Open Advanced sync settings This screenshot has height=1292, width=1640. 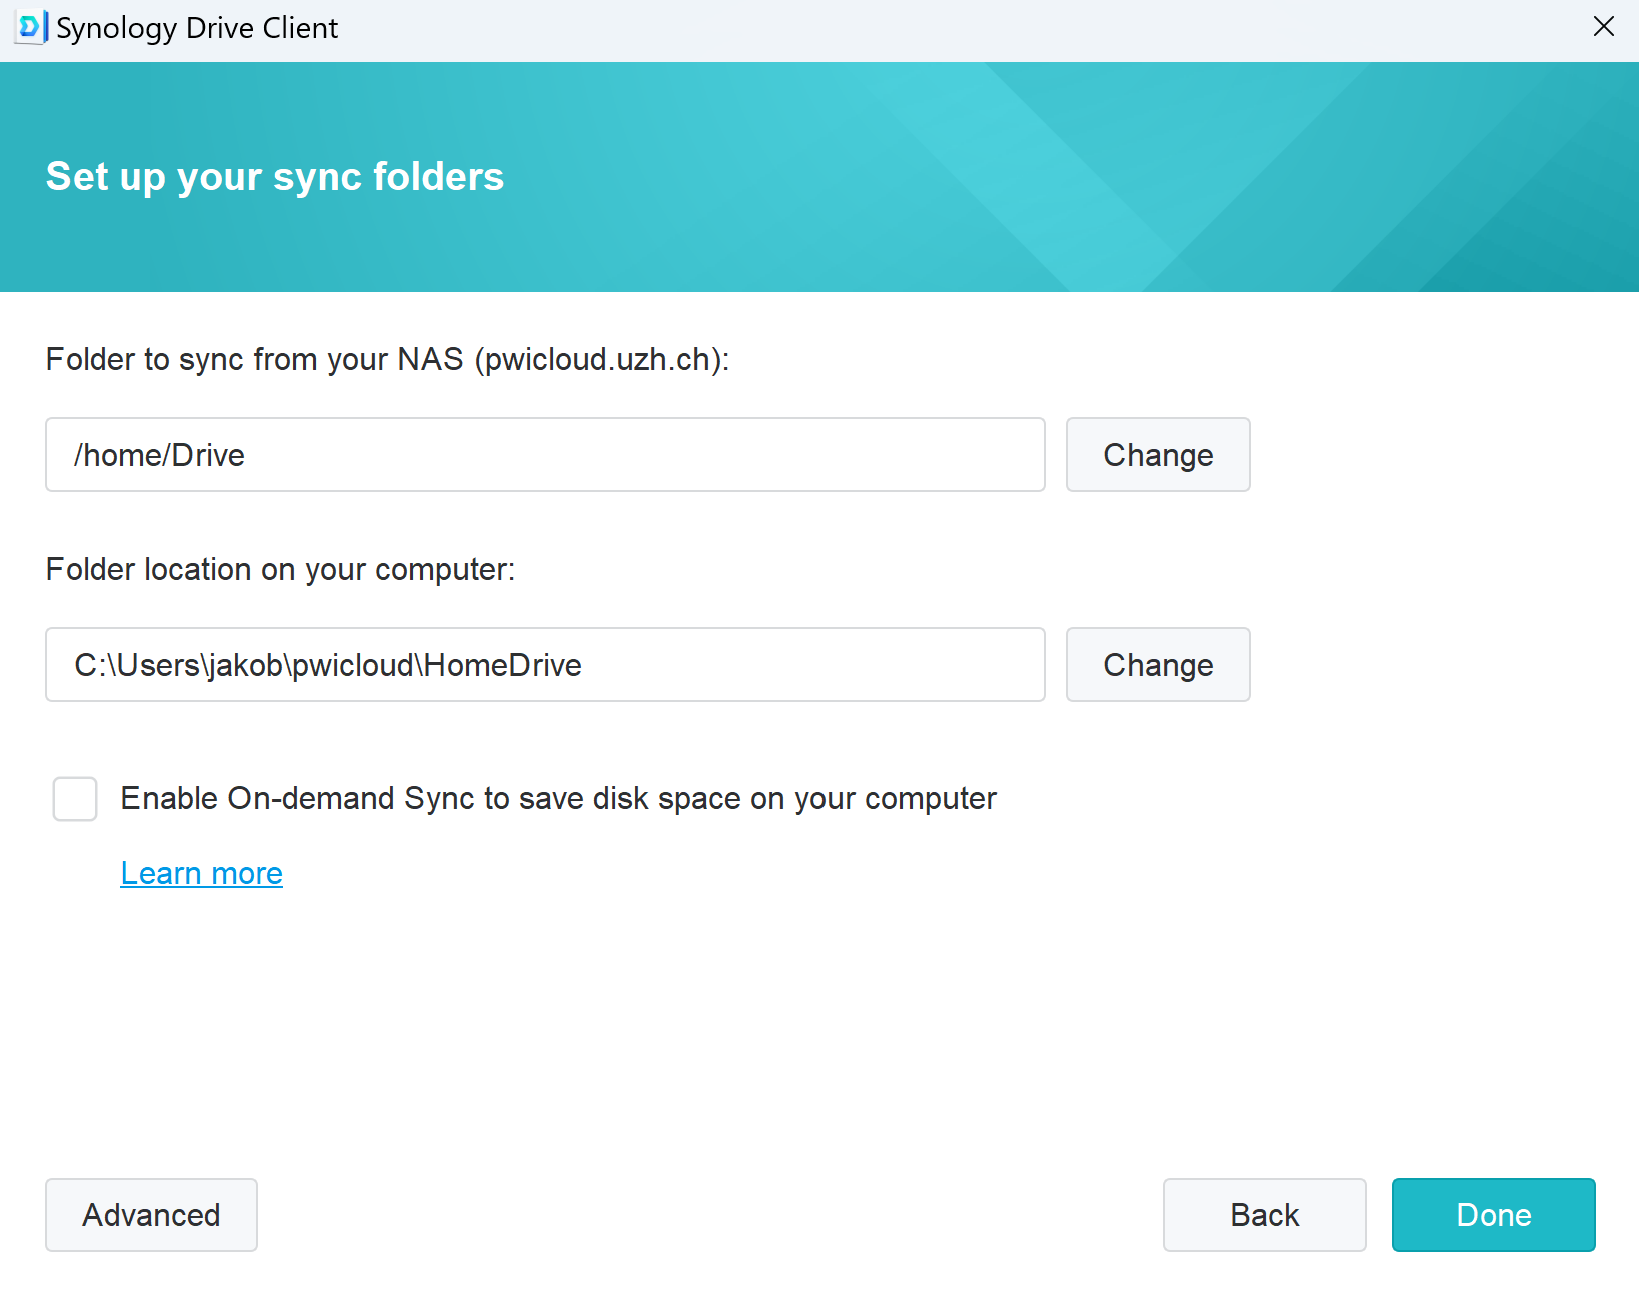coord(151,1215)
